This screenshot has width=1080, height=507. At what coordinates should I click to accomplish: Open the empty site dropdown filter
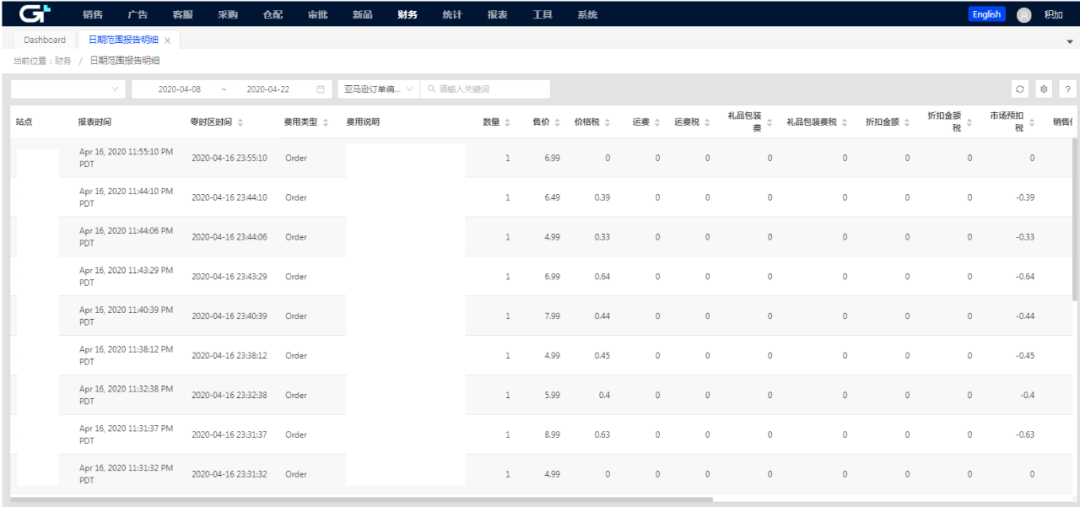pos(68,89)
